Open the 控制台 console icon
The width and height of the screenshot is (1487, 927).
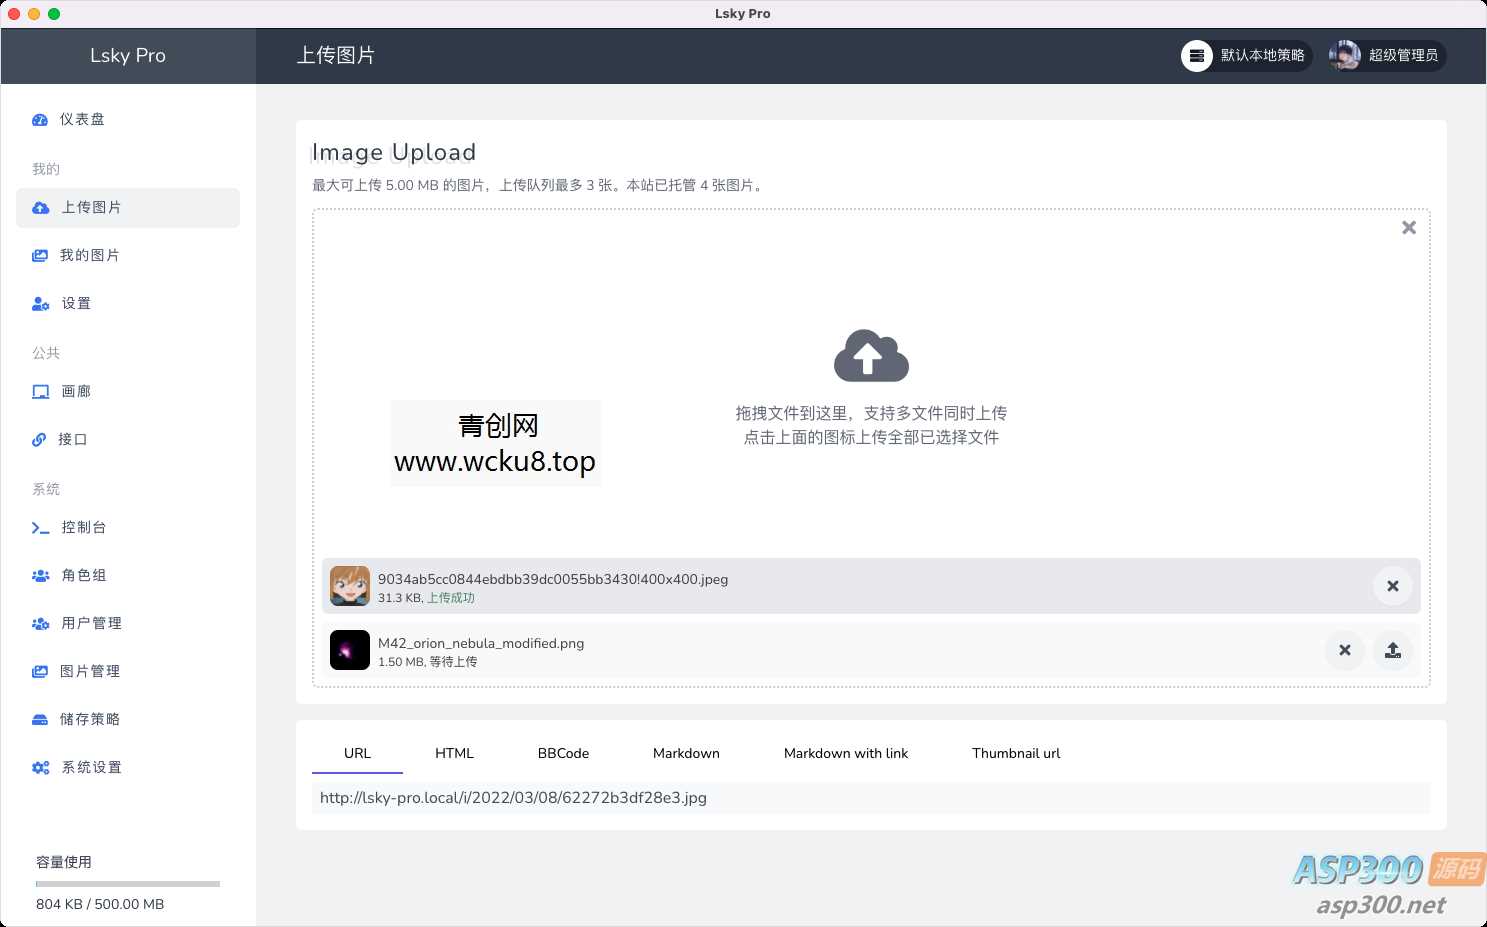84,527
